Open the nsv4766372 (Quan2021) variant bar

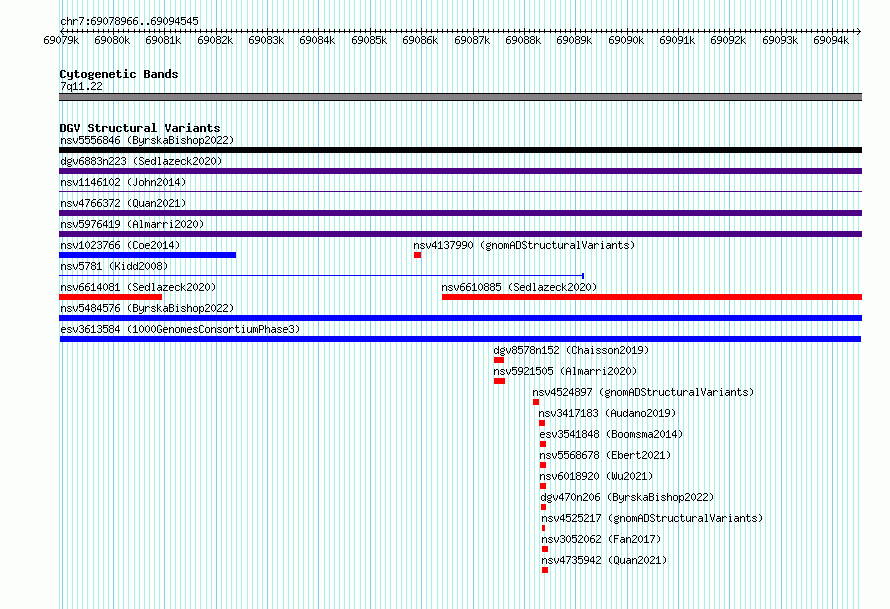(x=460, y=213)
